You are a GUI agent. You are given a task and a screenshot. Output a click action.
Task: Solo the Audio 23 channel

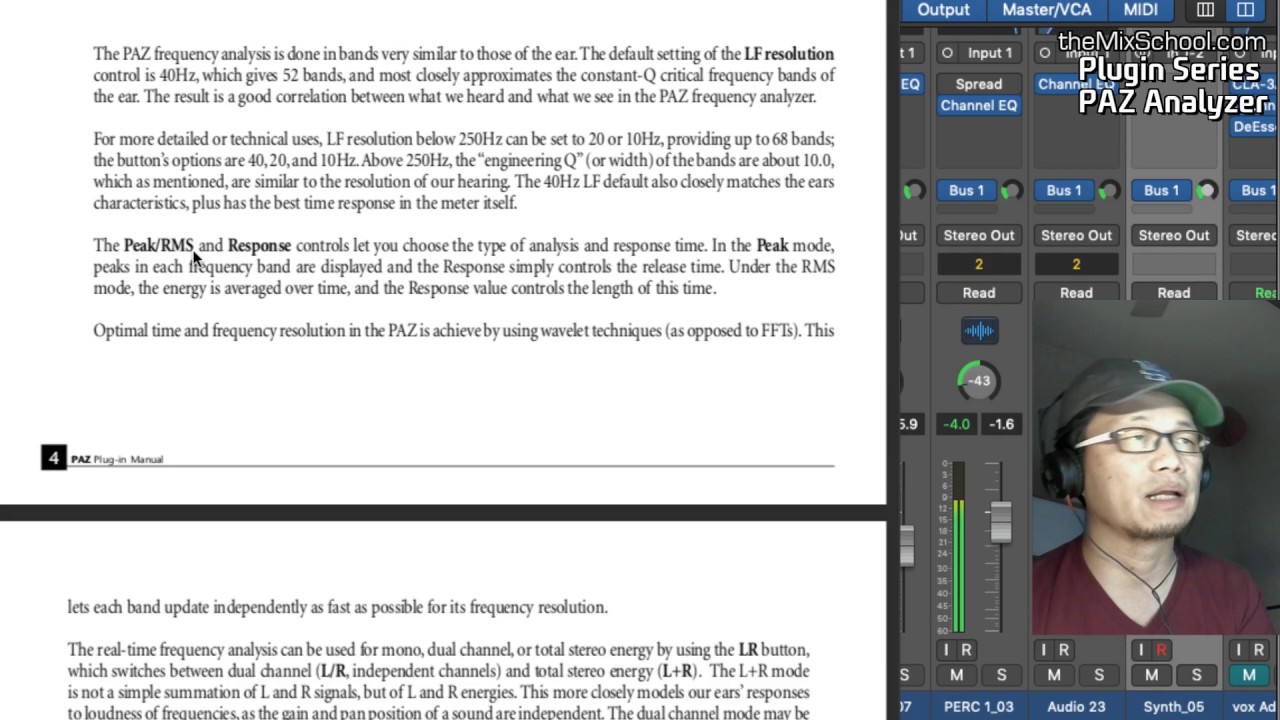tap(1098, 675)
